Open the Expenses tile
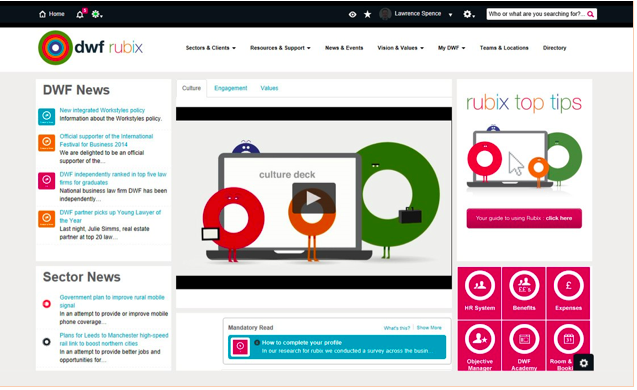The width and height of the screenshot is (637, 390). coord(568,293)
